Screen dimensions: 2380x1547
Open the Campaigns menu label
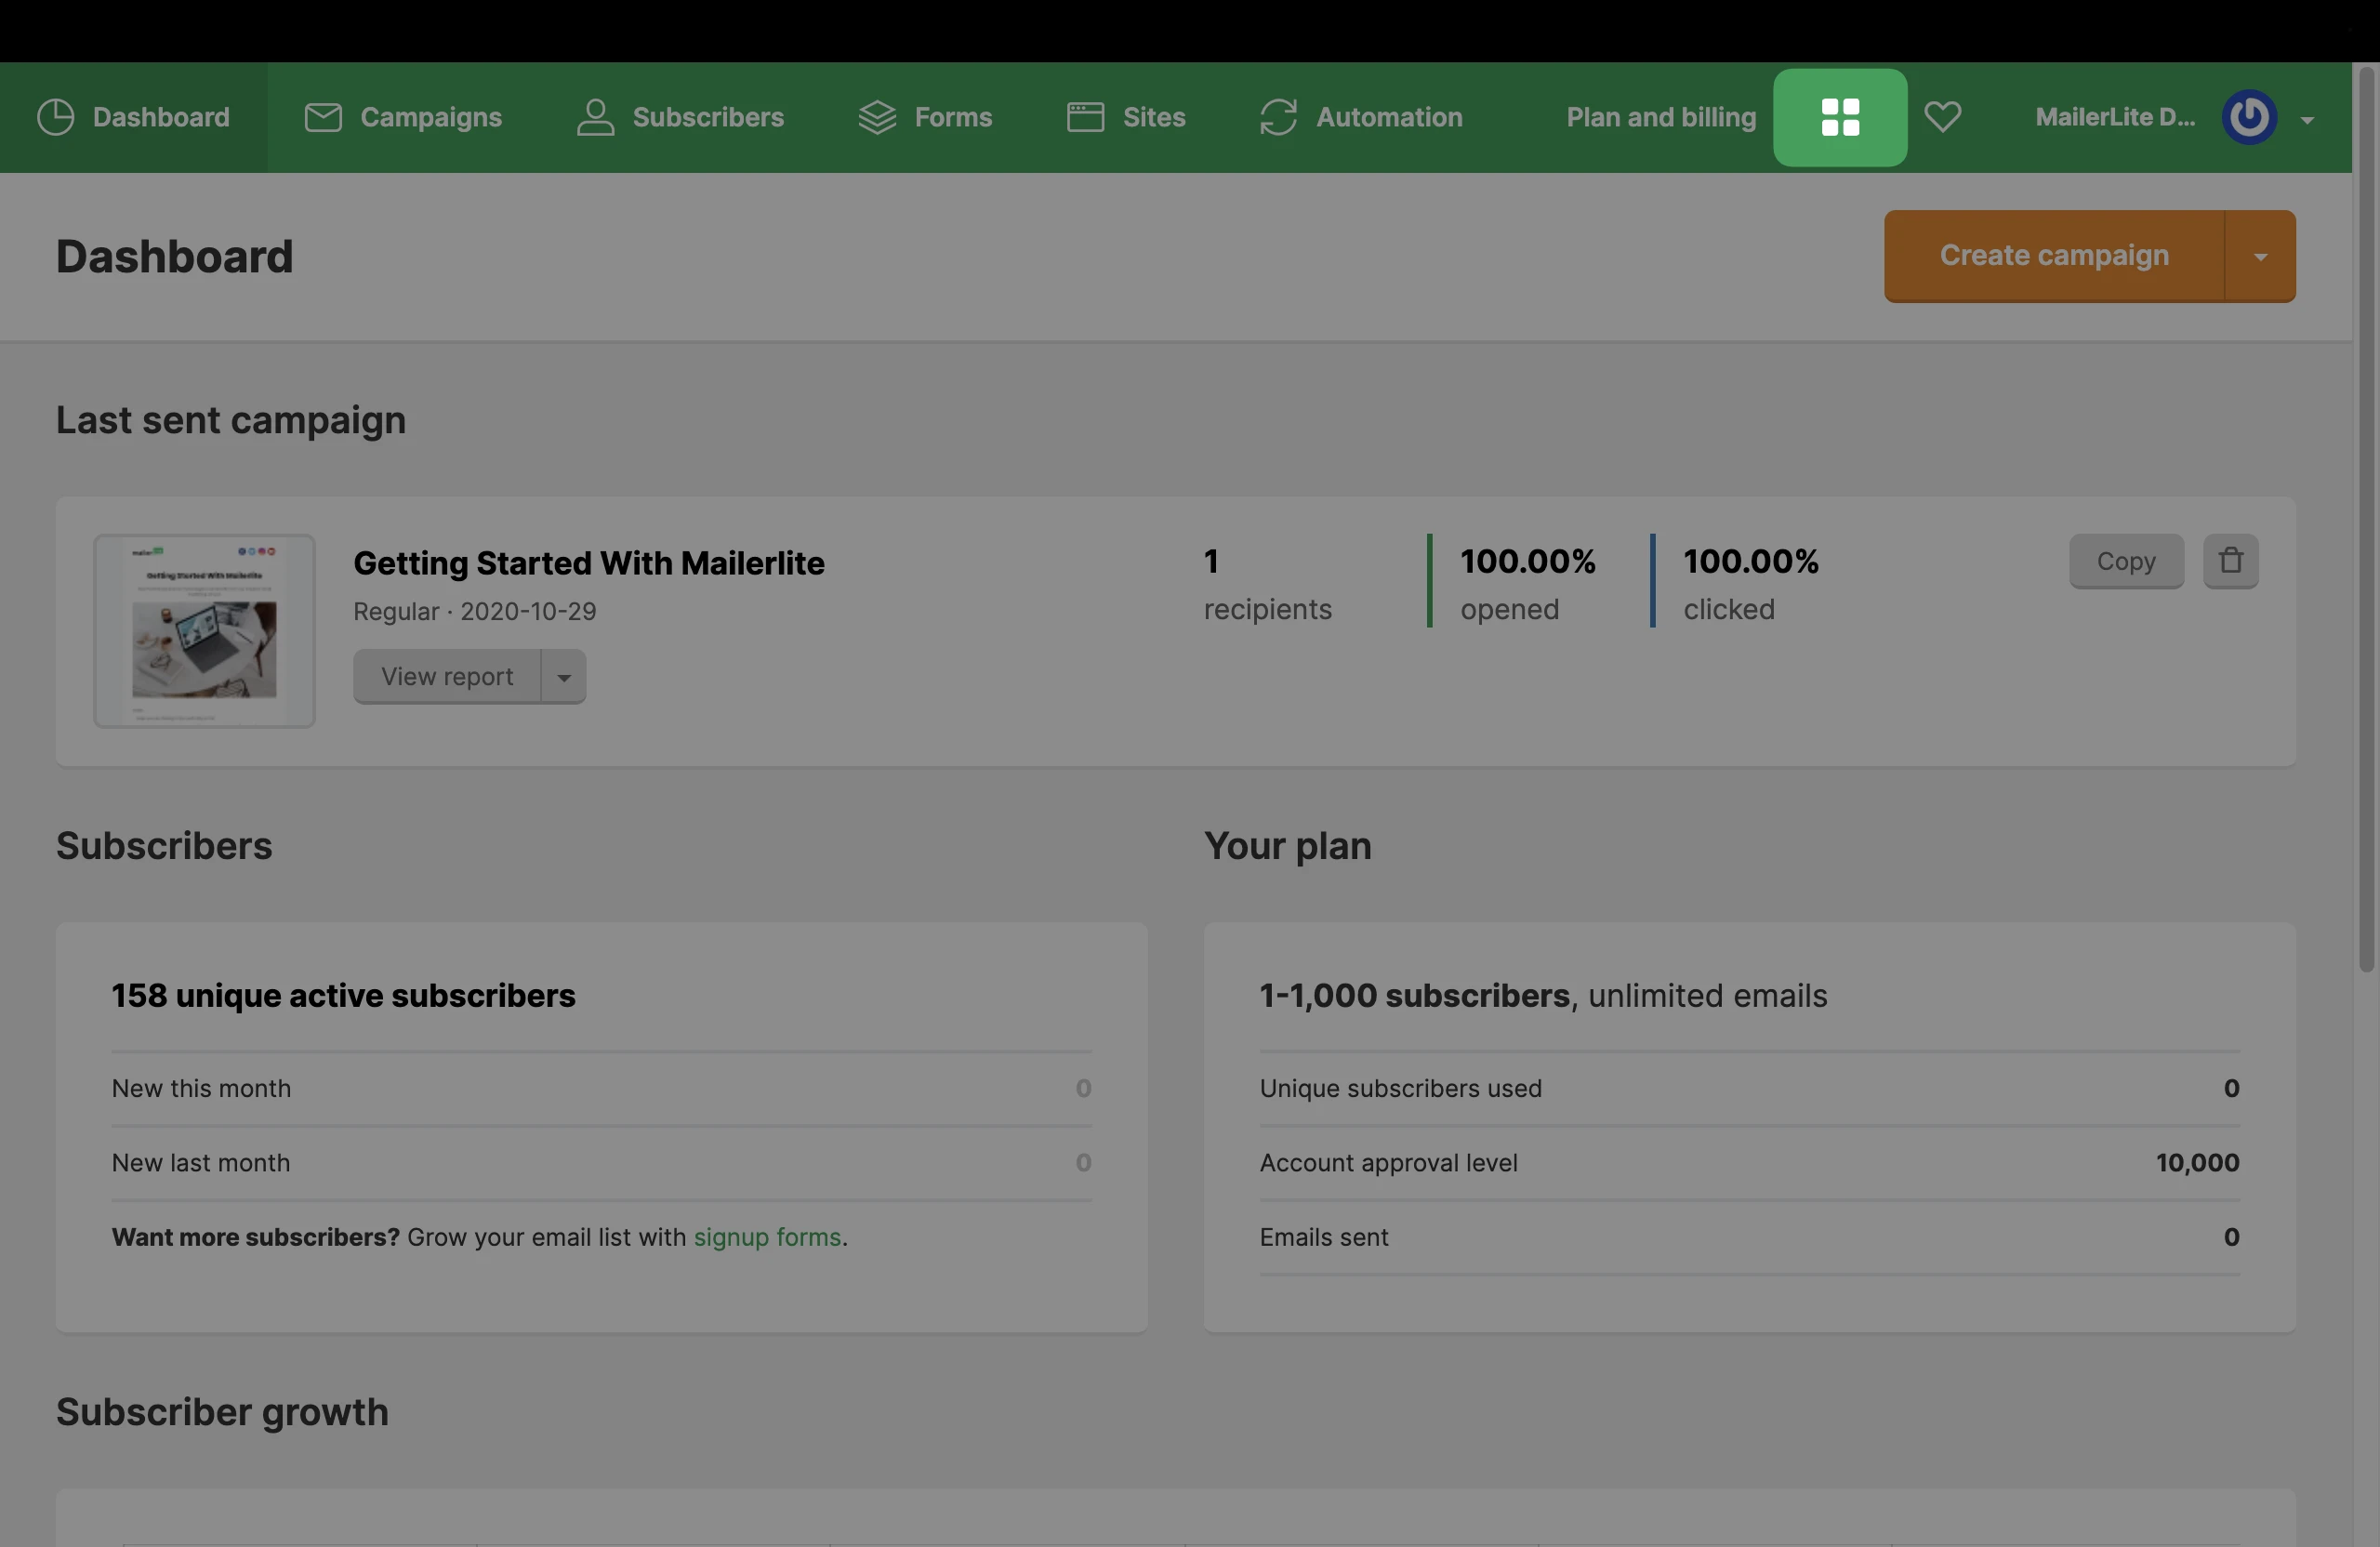(x=431, y=117)
